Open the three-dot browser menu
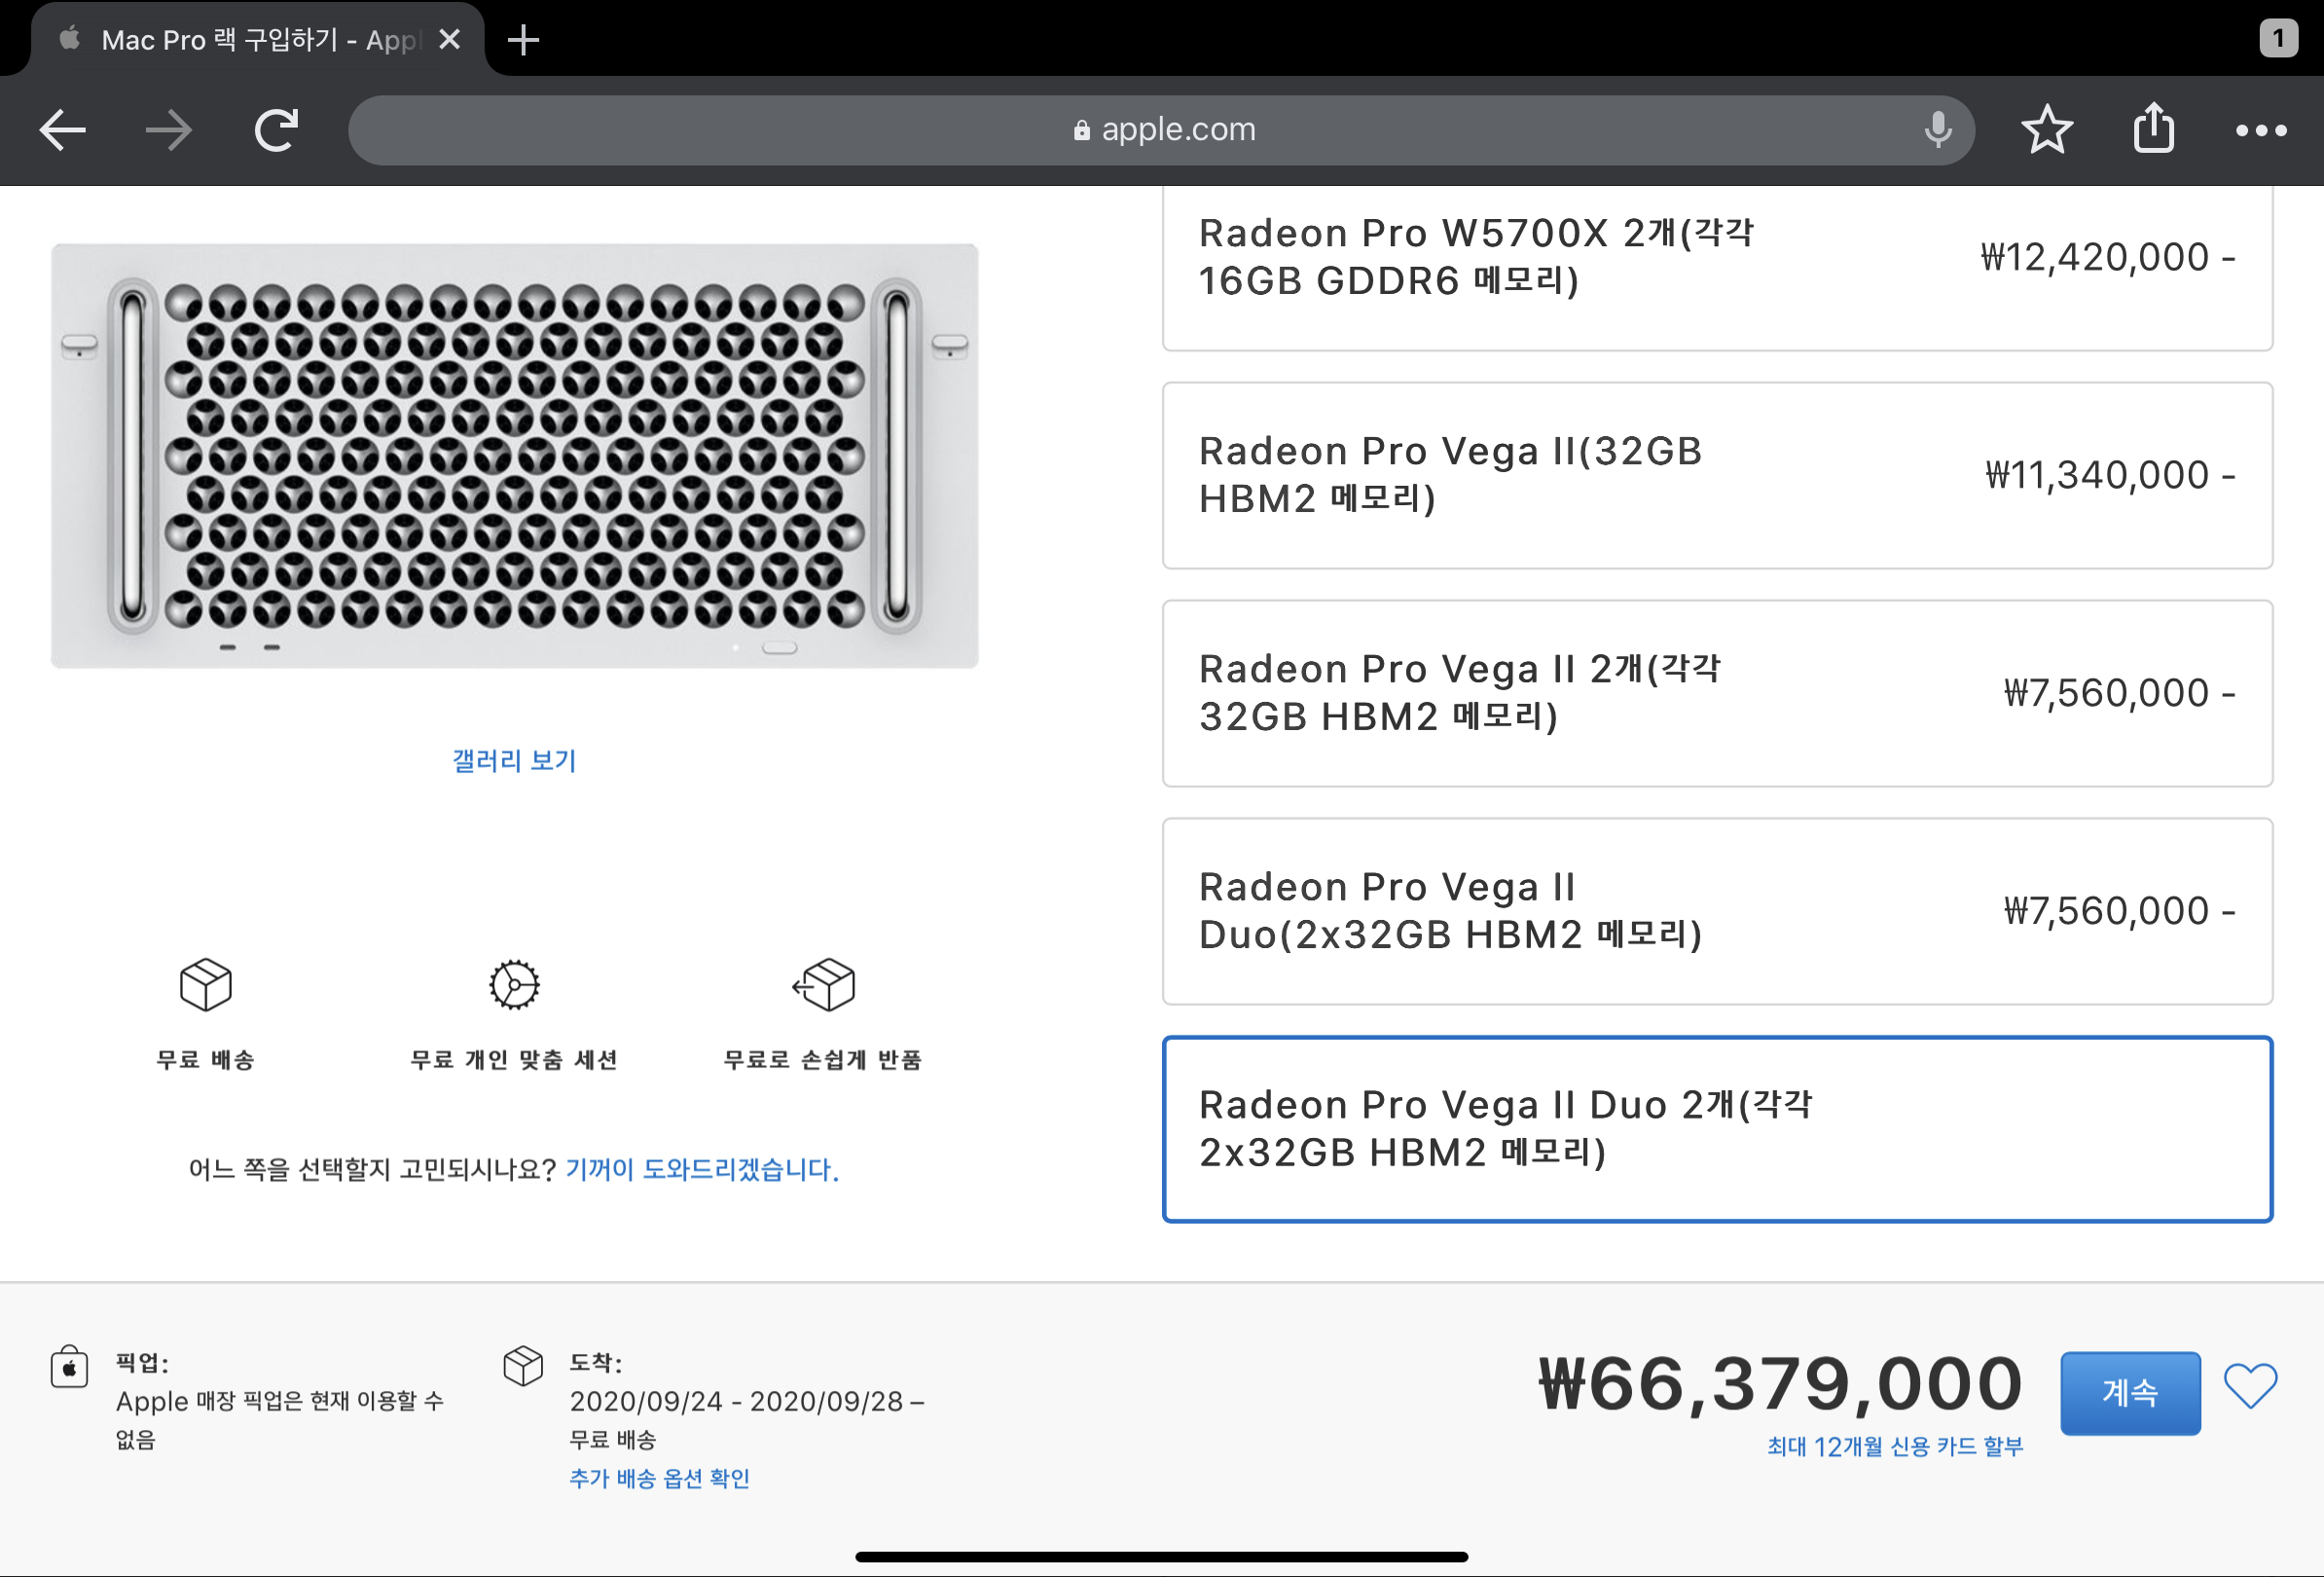 pos(2260,131)
